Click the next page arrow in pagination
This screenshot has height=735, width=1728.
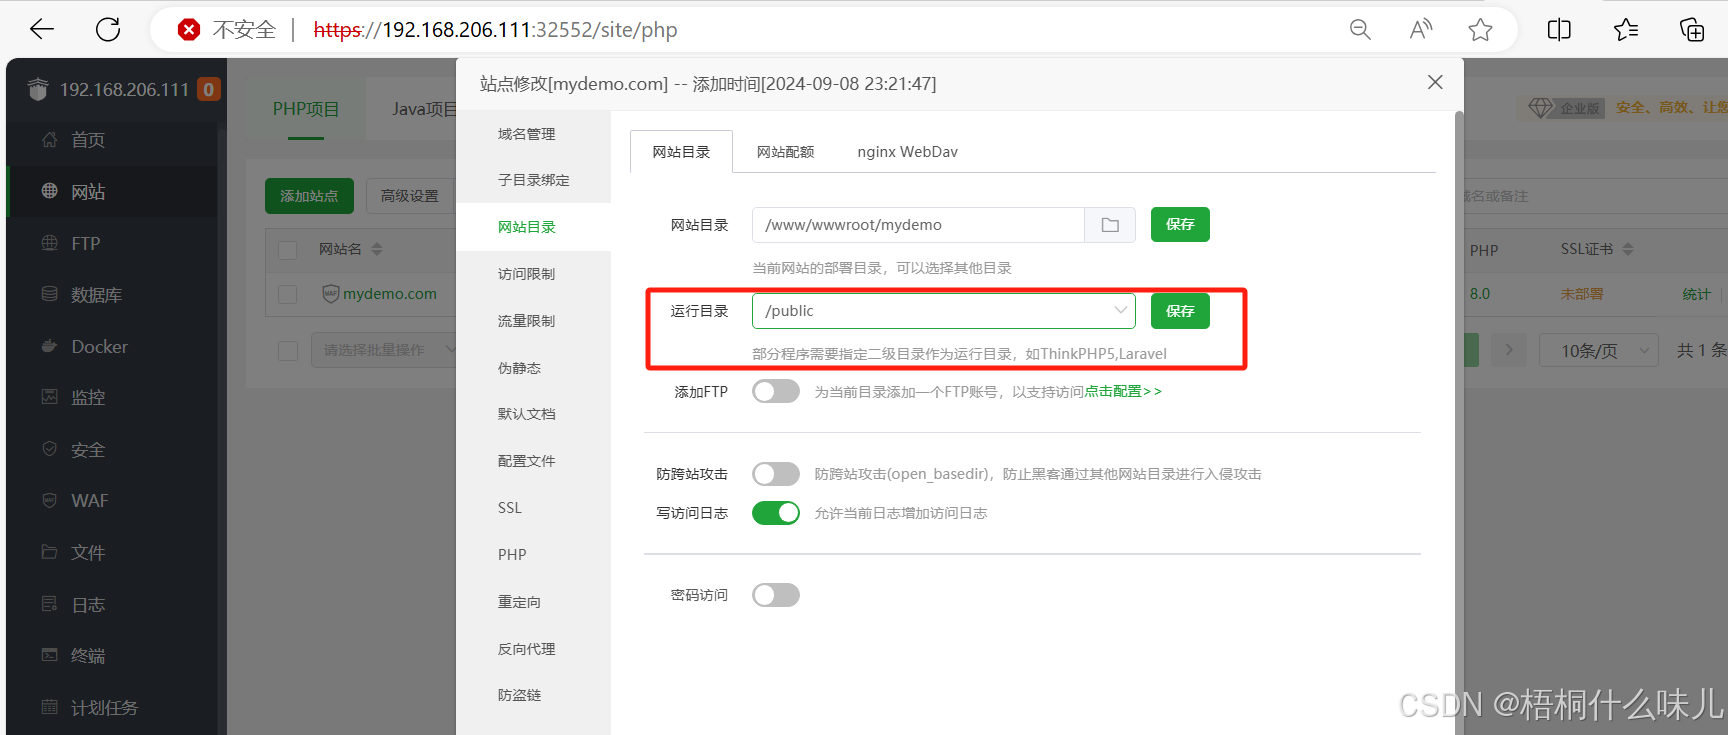coord(1509,350)
